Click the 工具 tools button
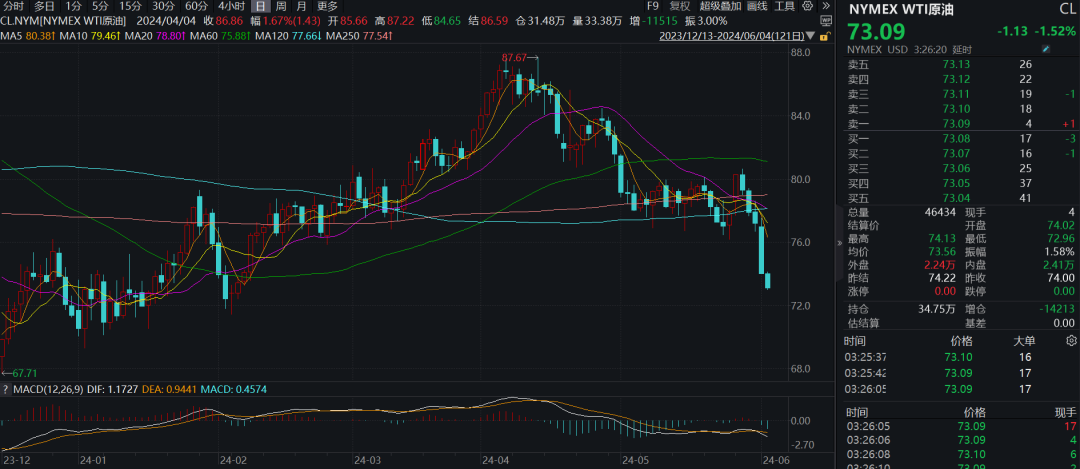 click(785, 6)
